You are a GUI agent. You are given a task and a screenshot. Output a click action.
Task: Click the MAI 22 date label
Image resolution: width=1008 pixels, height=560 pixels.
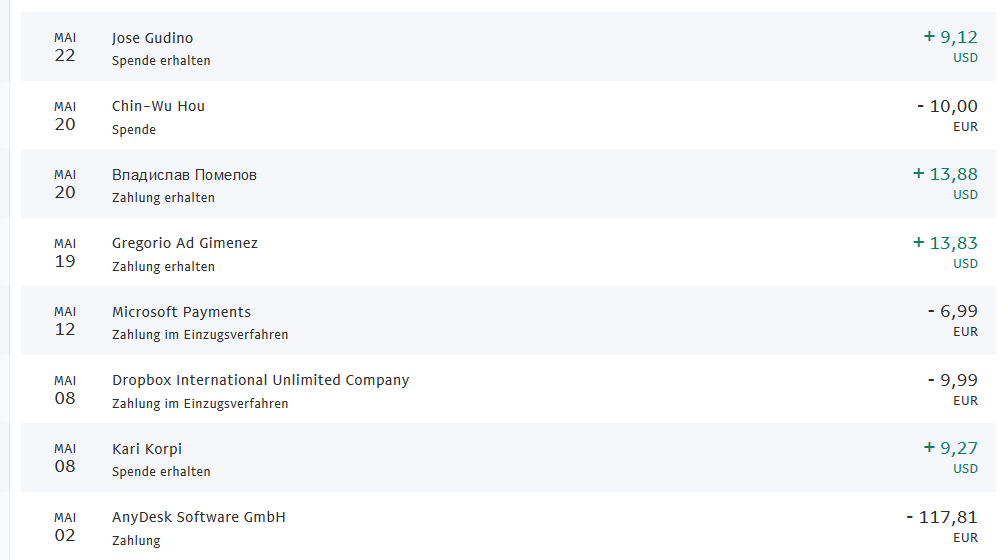point(65,47)
